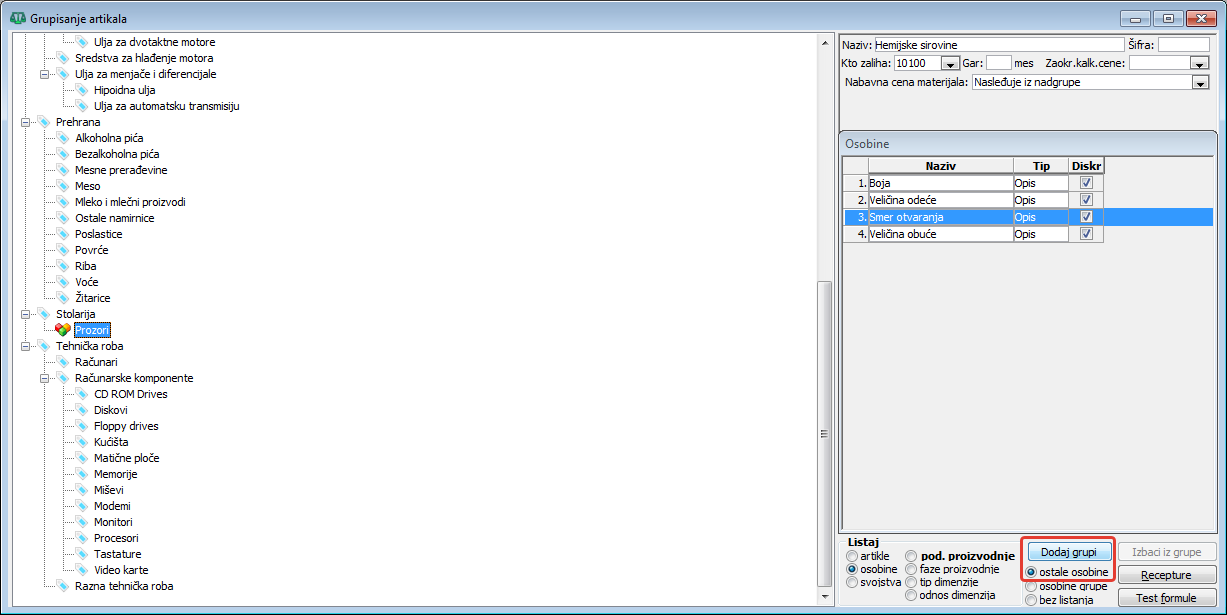Open the Kto zaliha dropdown arrow
Viewport: 1227px width, 615px height.
click(951, 63)
